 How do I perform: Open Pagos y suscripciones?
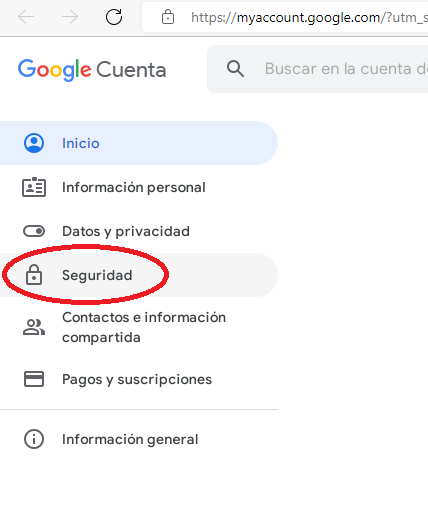[x=139, y=379]
